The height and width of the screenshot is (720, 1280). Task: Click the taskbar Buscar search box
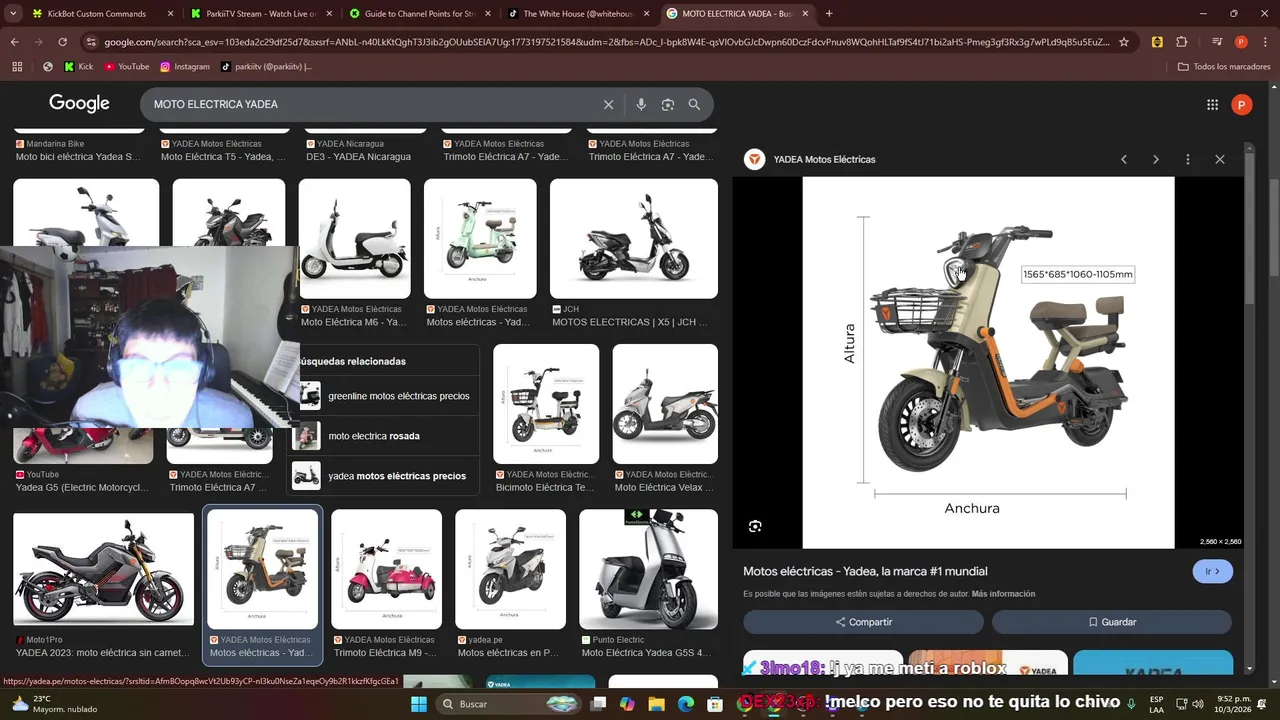507,704
